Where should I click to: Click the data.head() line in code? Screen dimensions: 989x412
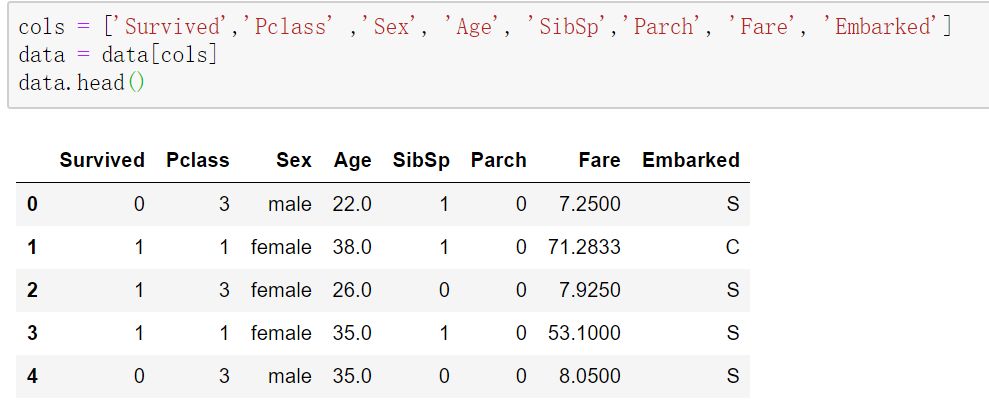82,82
